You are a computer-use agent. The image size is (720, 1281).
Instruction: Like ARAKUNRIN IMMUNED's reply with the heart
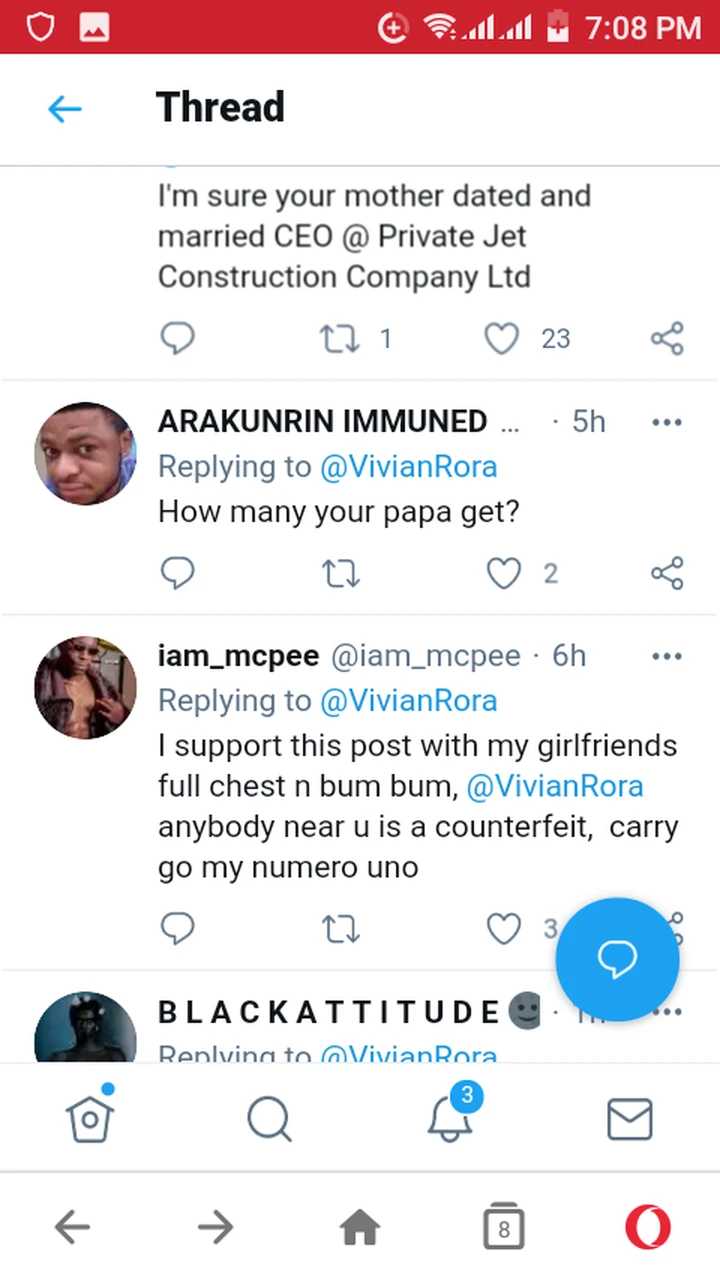click(503, 573)
